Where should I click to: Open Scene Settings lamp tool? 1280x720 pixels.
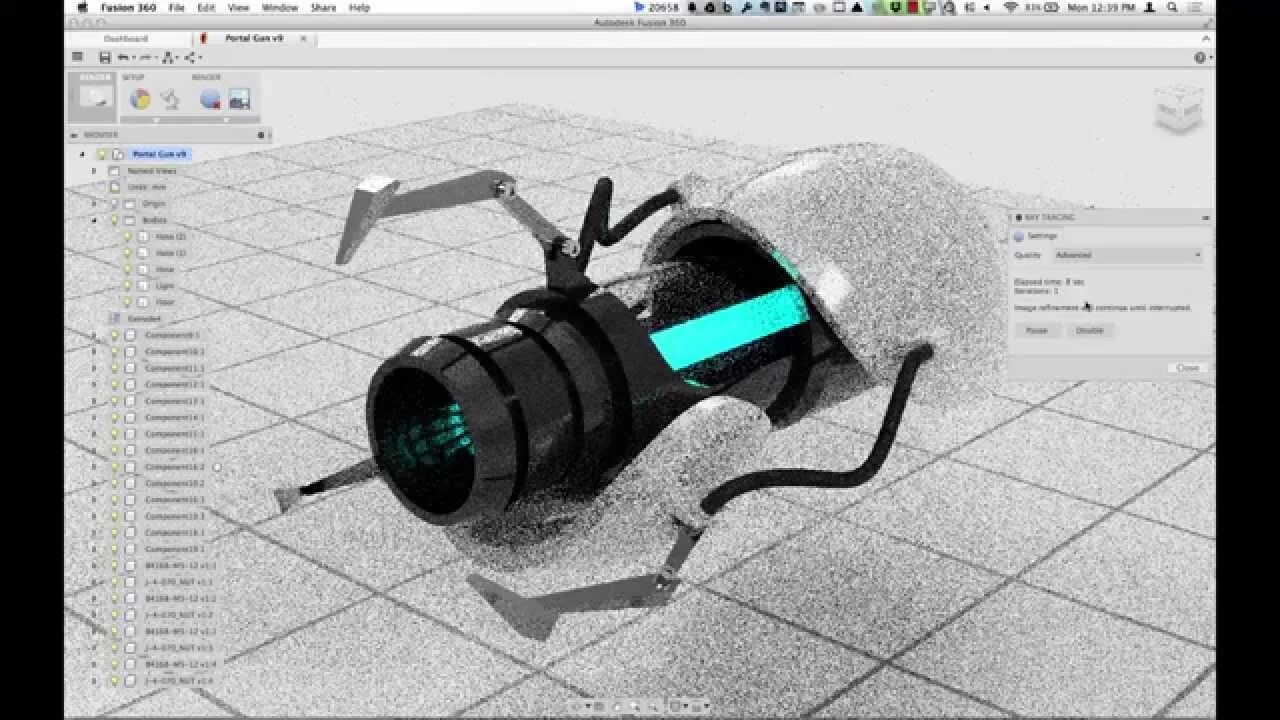(x=171, y=99)
